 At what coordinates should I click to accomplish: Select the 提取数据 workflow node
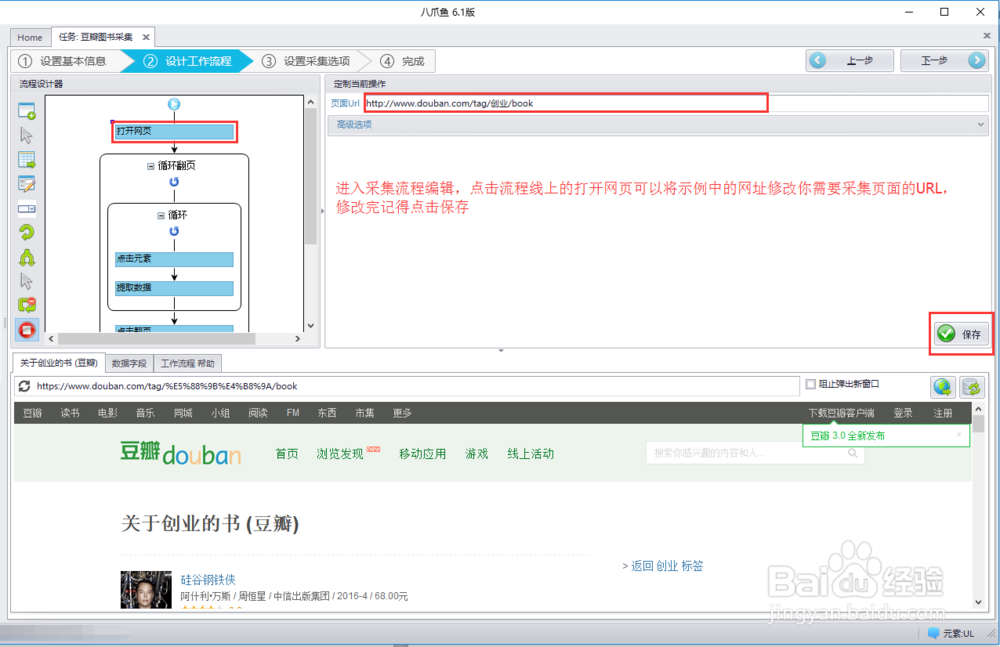coord(174,288)
